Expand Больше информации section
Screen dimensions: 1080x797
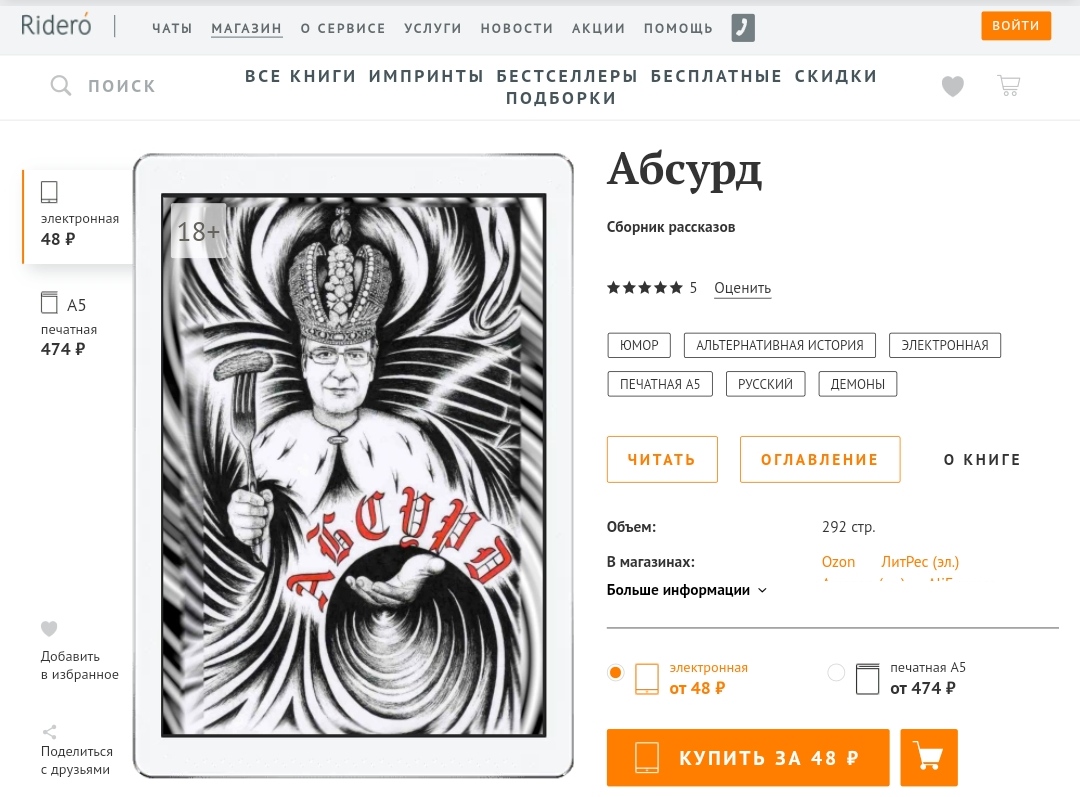point(687,590)
